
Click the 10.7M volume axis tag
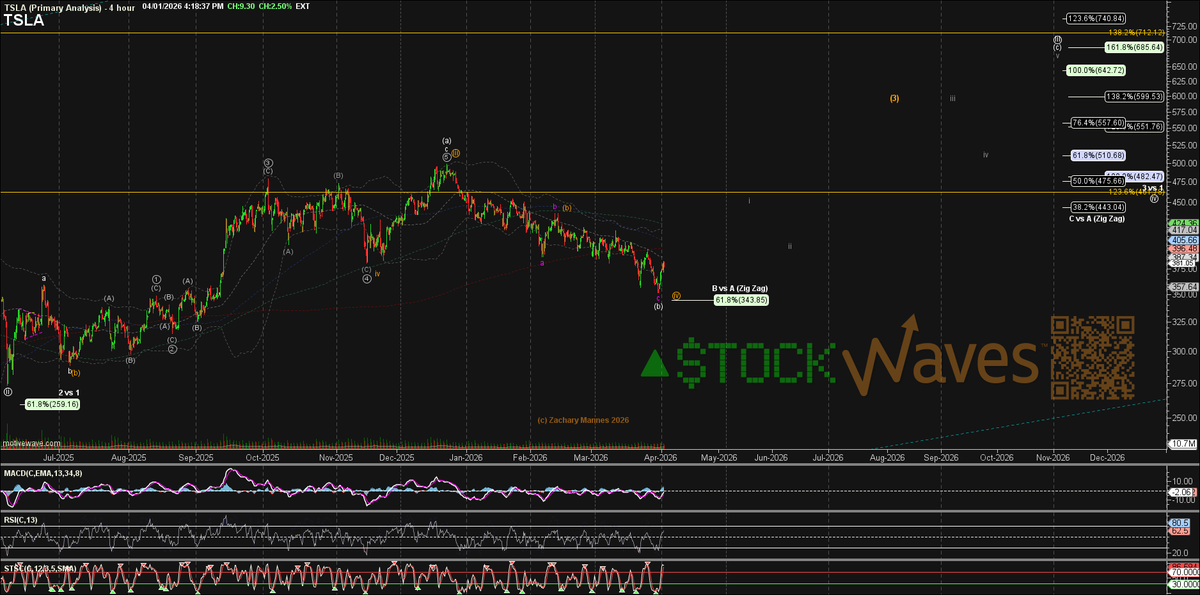[x=1183, y=443]
